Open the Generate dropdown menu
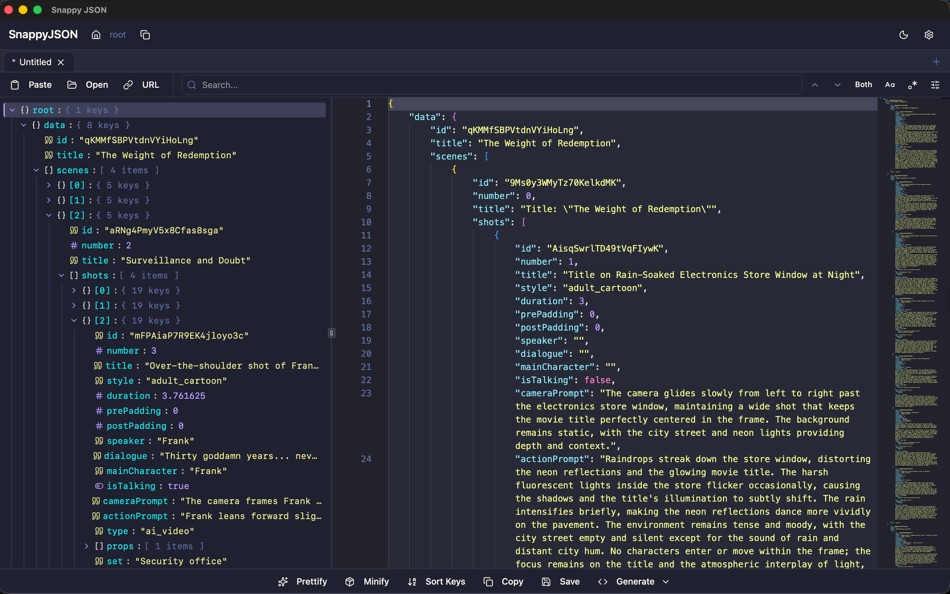950x594 pixels. tap(633, 581)
